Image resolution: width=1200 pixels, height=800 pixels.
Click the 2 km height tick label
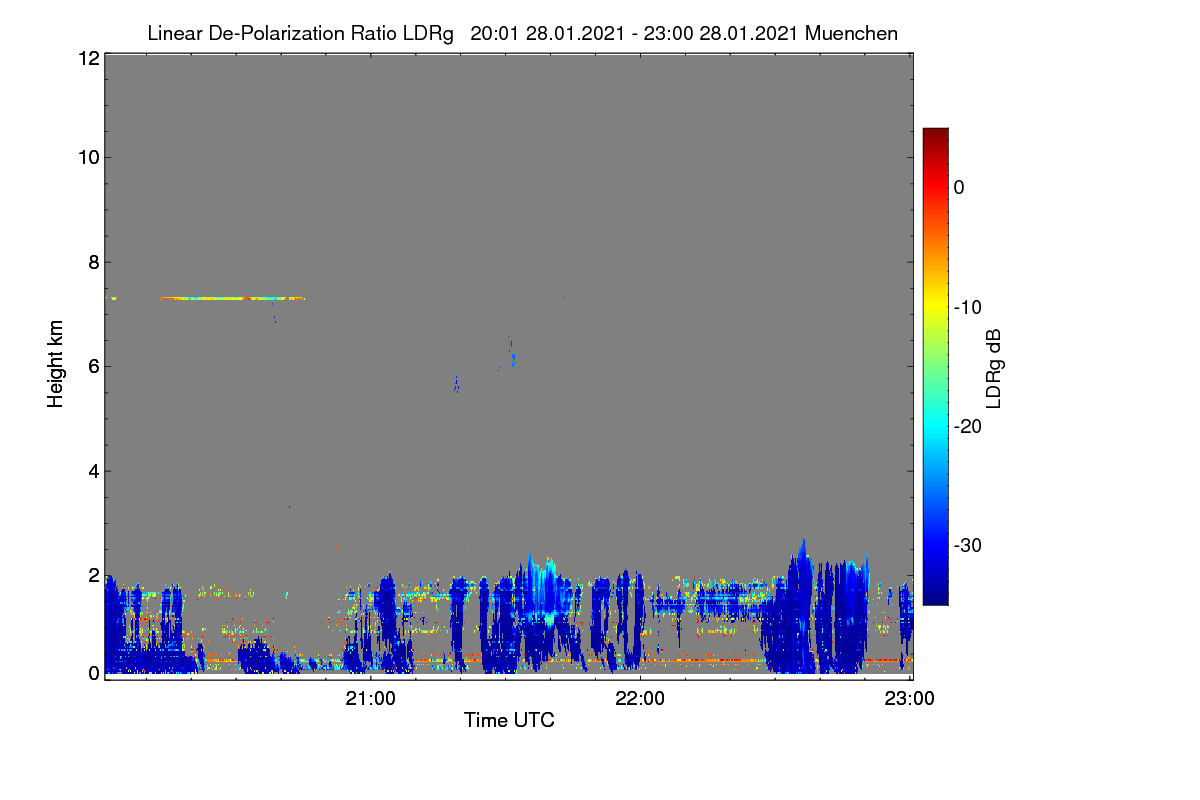[93, 575]
